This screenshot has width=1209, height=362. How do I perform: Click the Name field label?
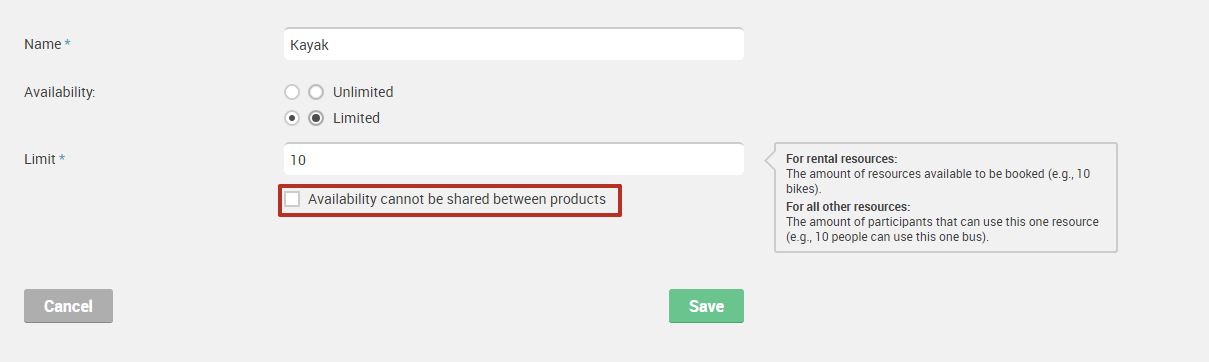43,44
